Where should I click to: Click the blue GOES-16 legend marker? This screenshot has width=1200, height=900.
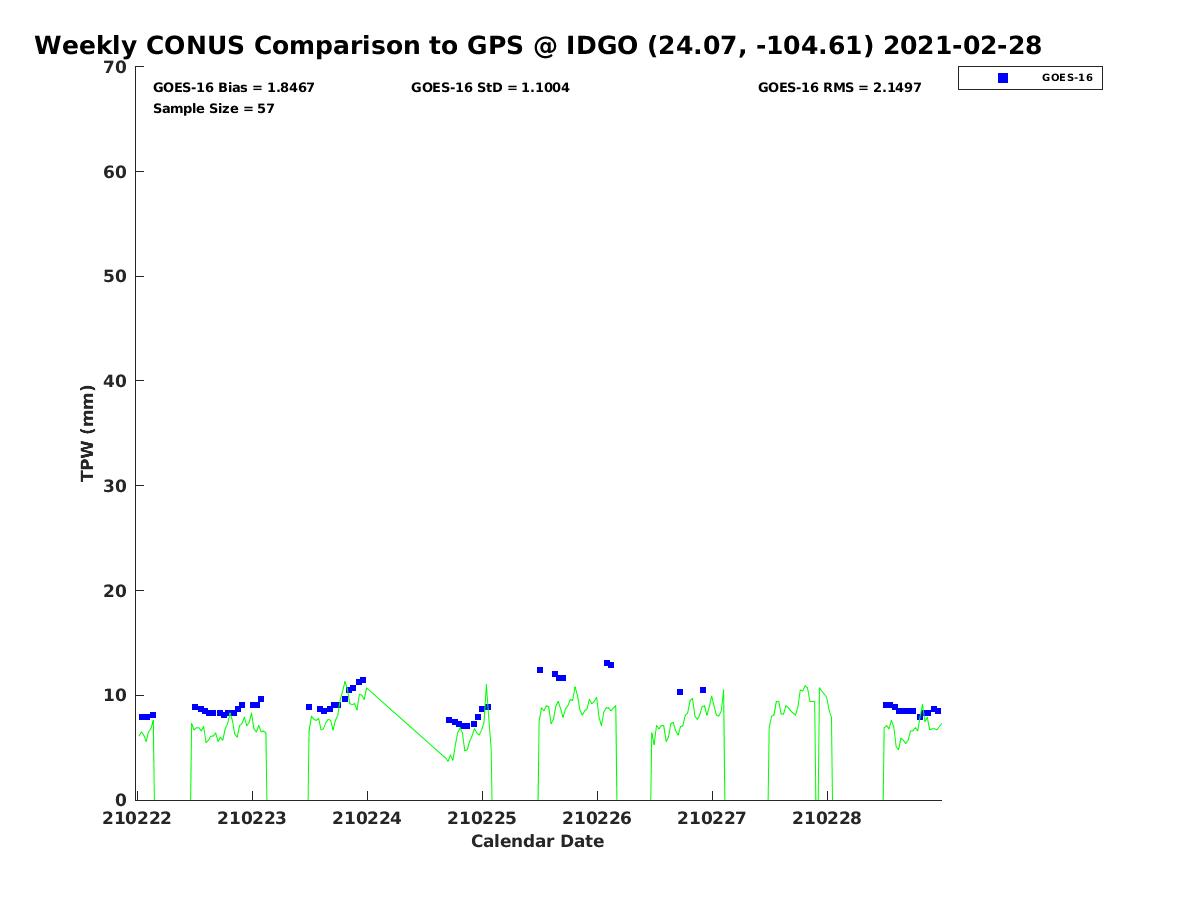[1003, 78]
